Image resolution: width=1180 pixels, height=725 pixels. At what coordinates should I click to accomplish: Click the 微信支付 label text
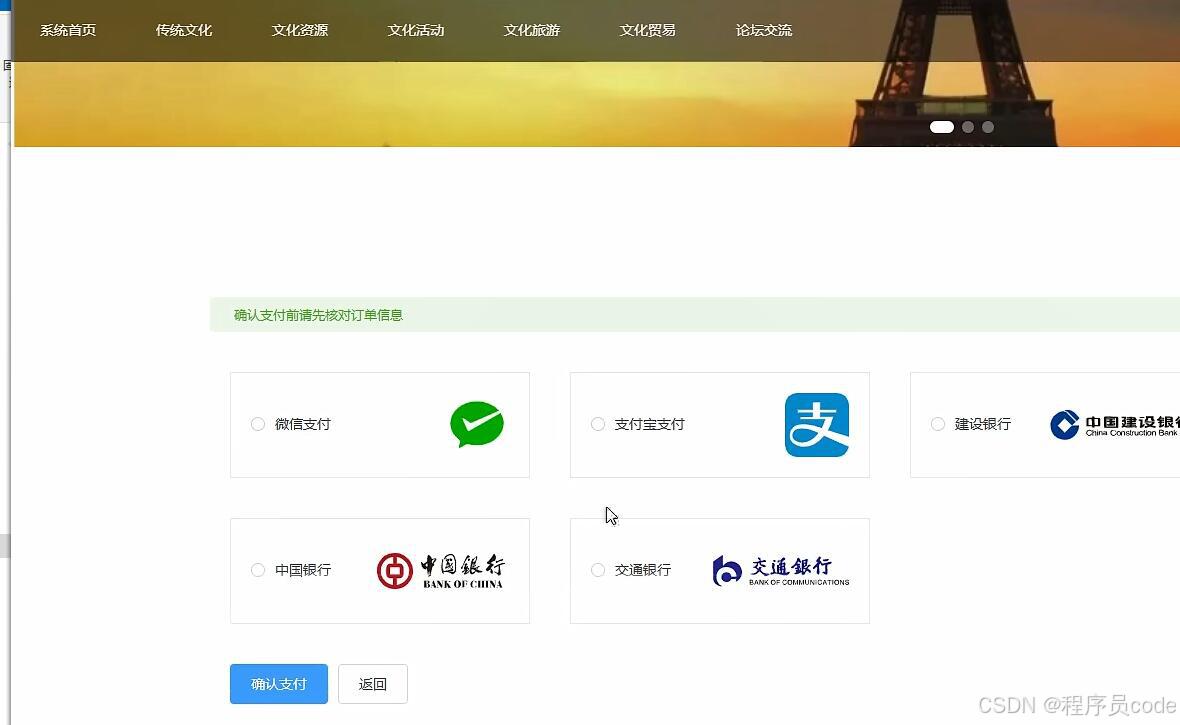(303, 424)
